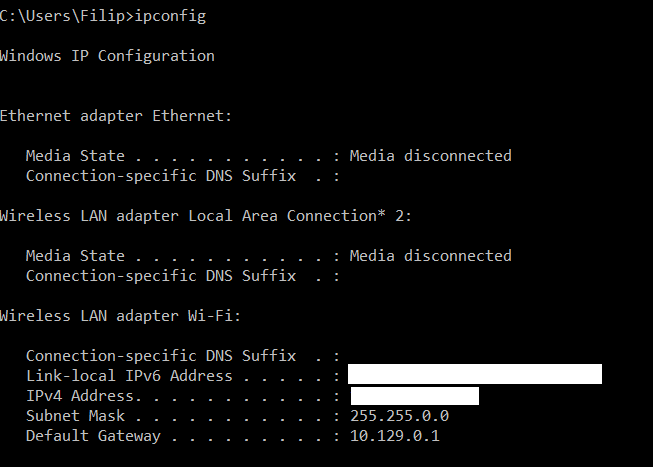Click Media disconnected value under Local Area Connection
The image size is (653, 467).
click(x=431, y=256)
